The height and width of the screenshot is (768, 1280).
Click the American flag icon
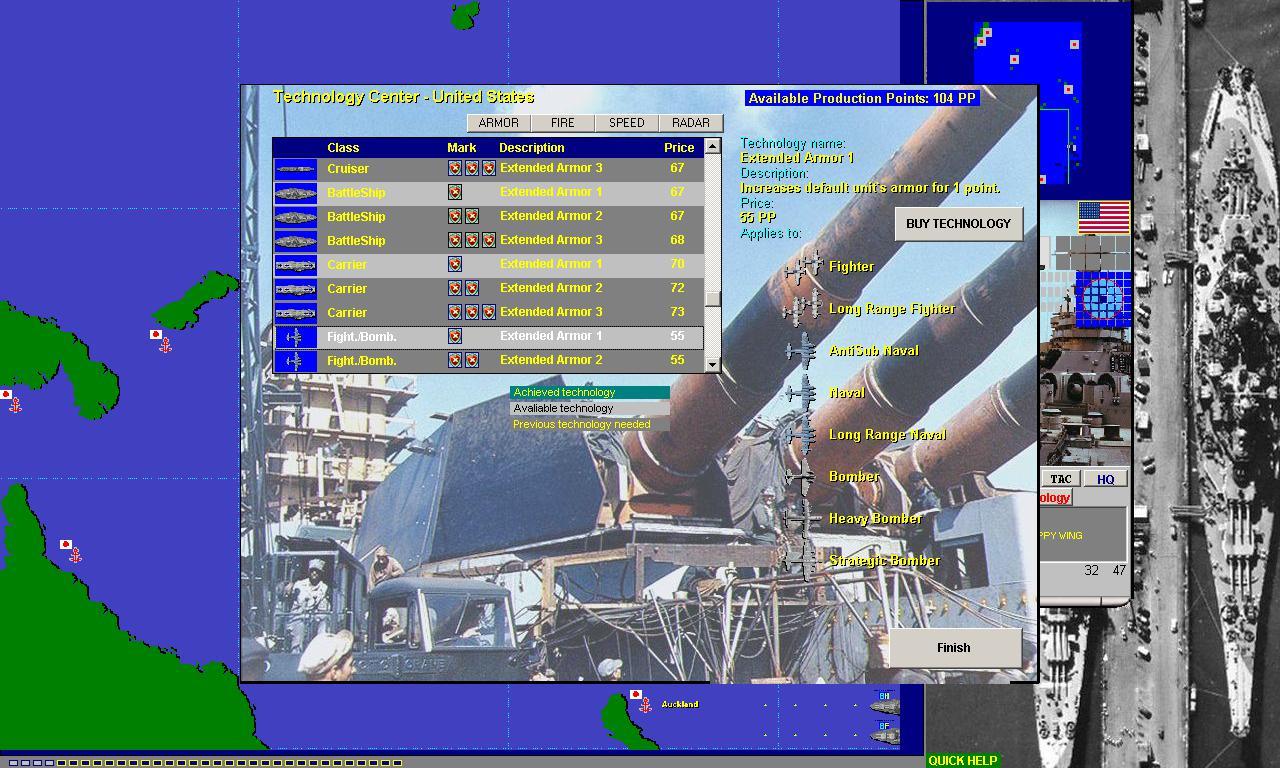coord(1102,215)
